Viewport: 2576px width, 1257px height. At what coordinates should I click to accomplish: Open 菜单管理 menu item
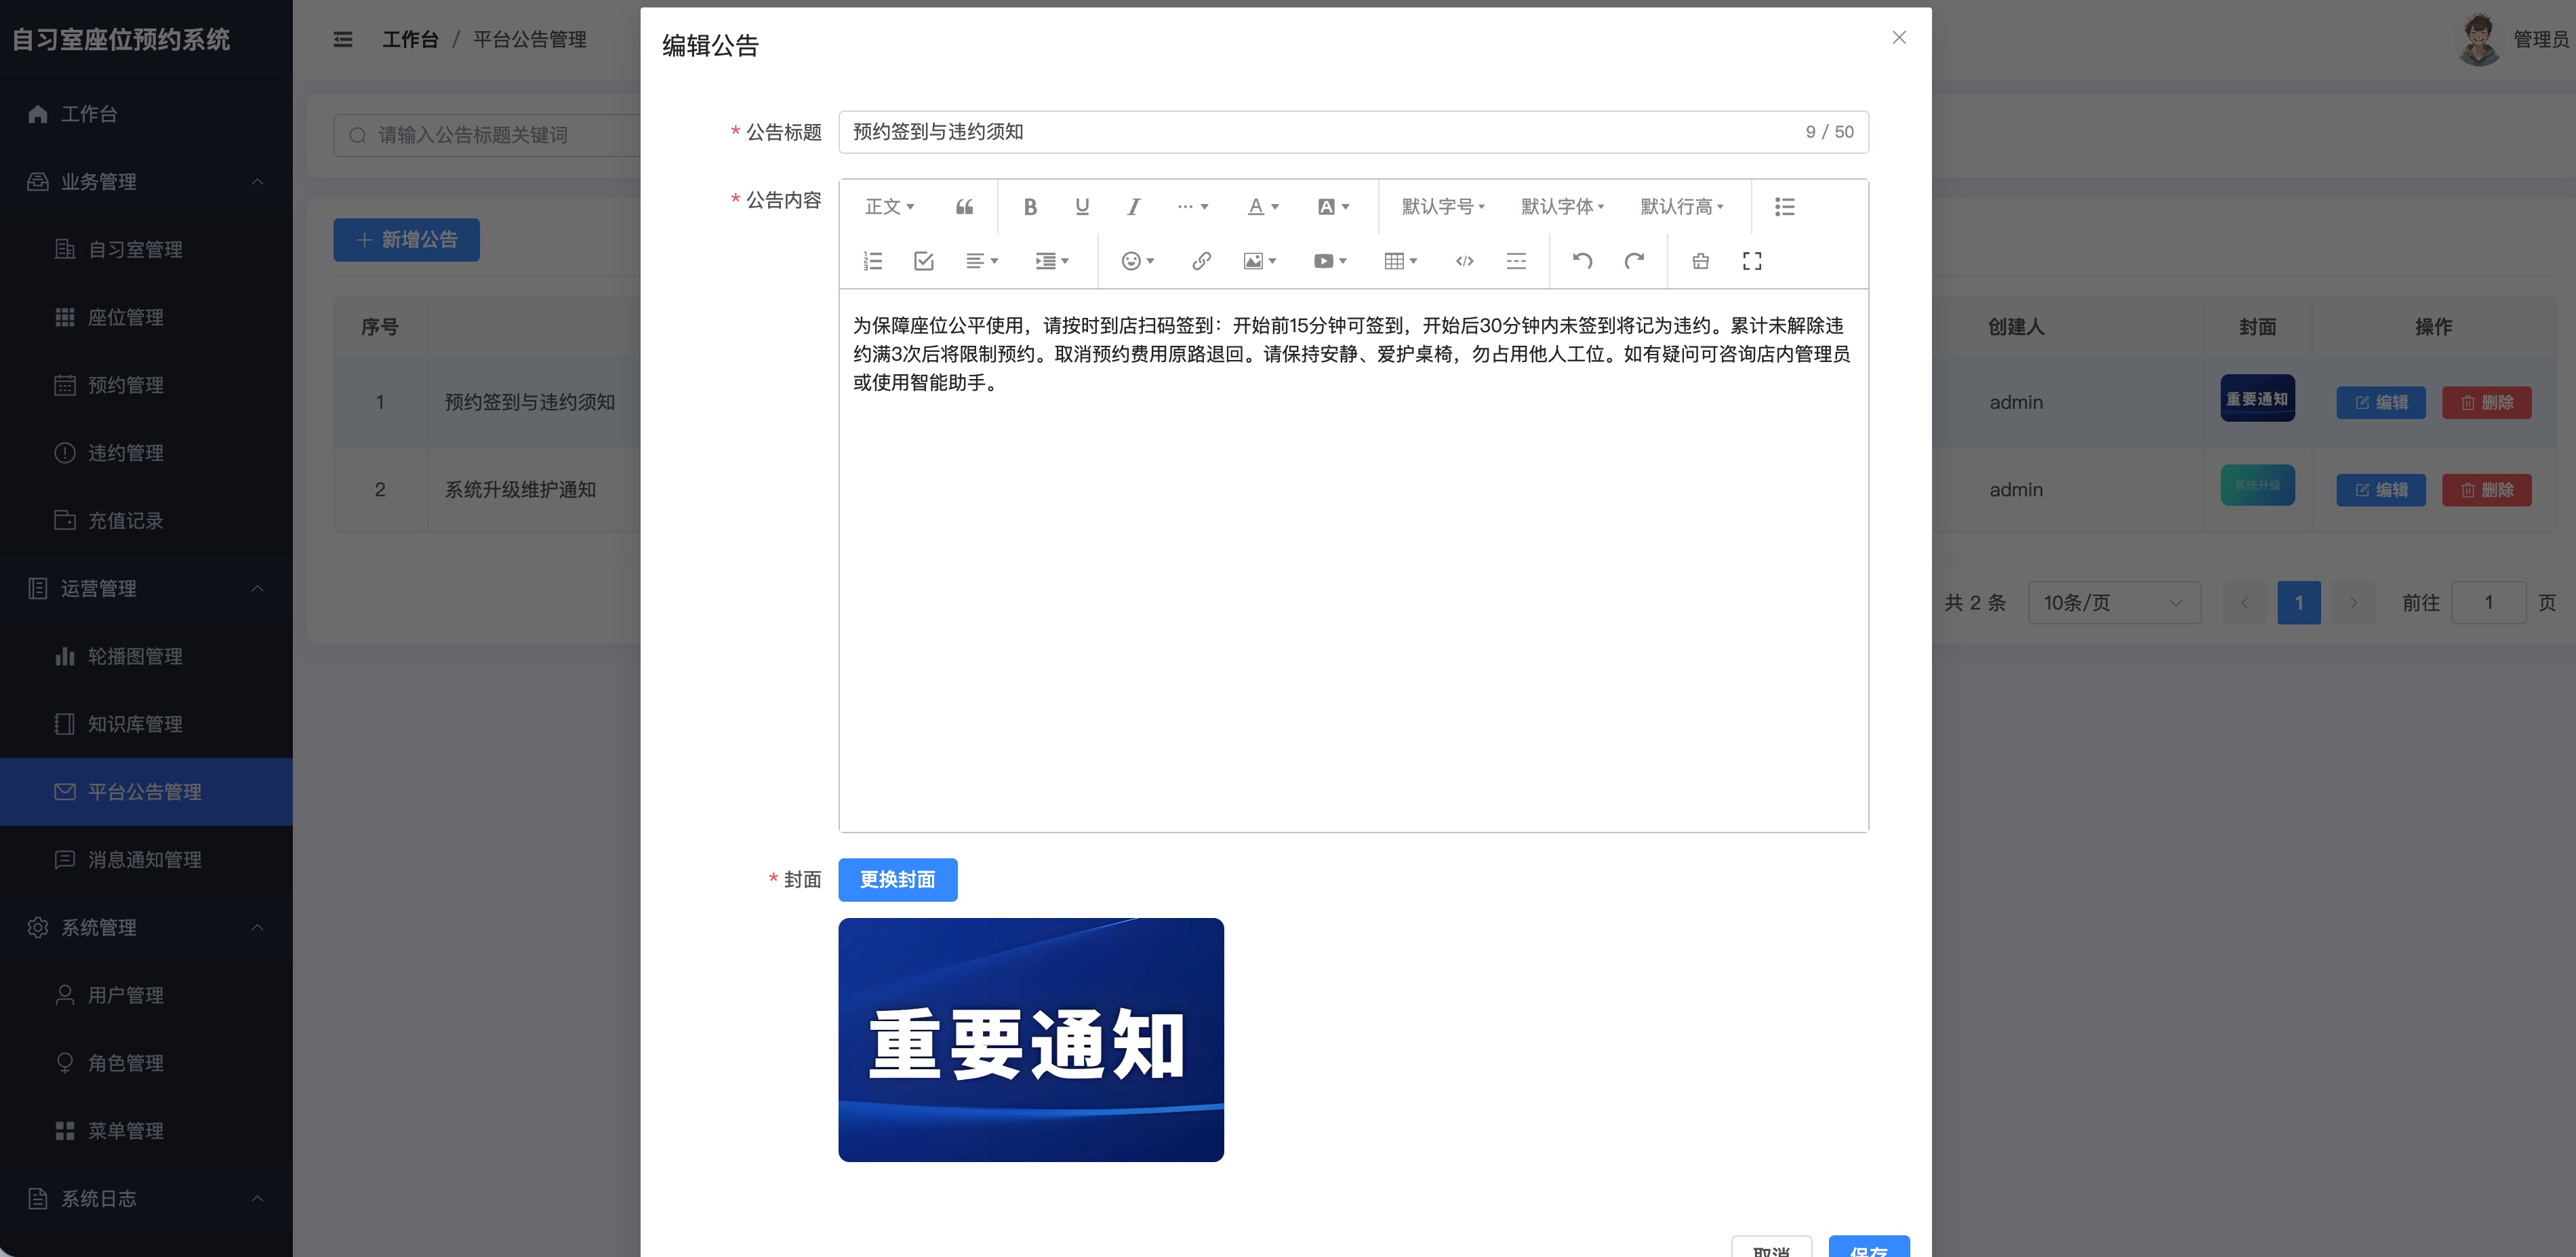(146, 1131)
